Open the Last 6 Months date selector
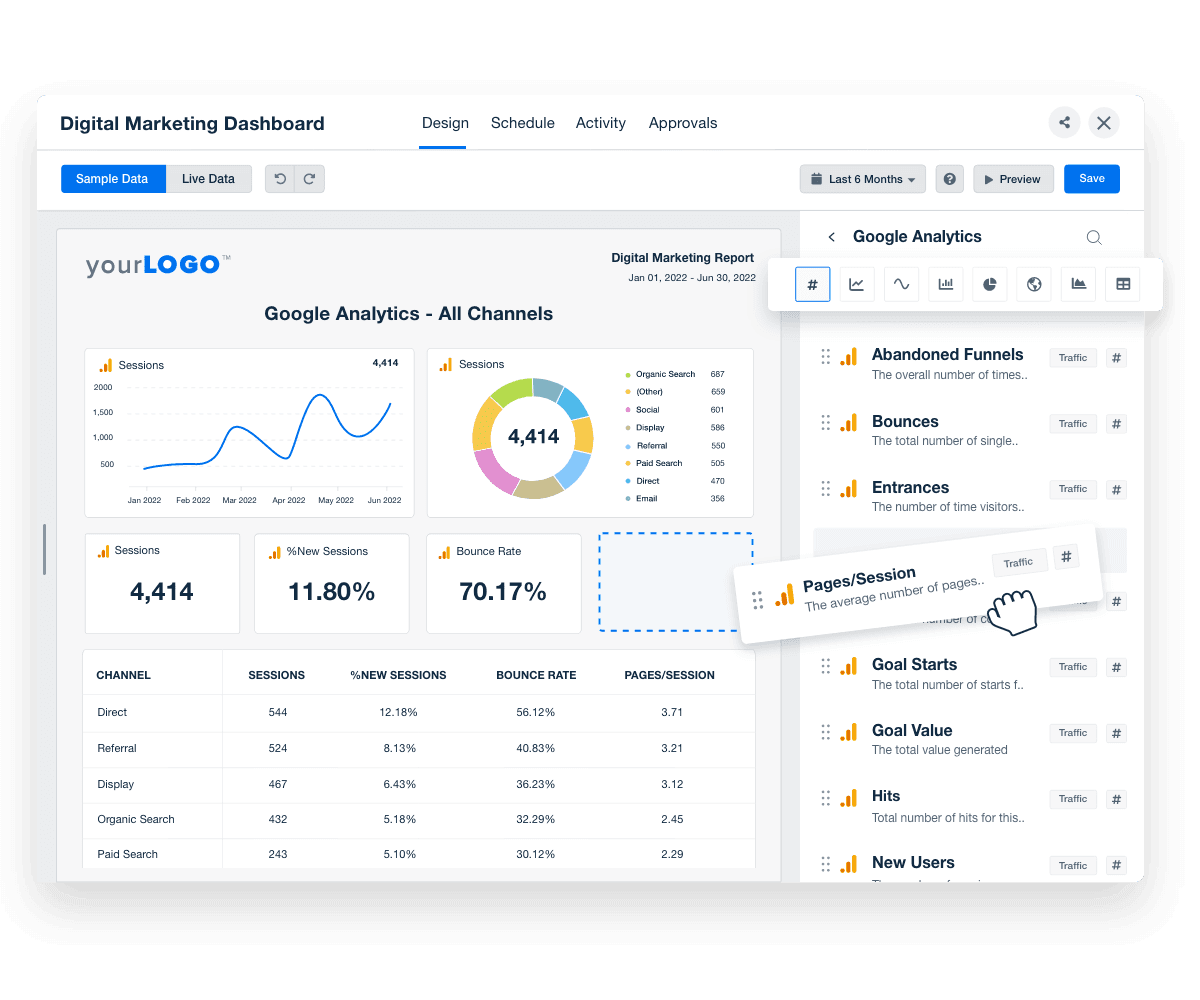 pos(862,178)
